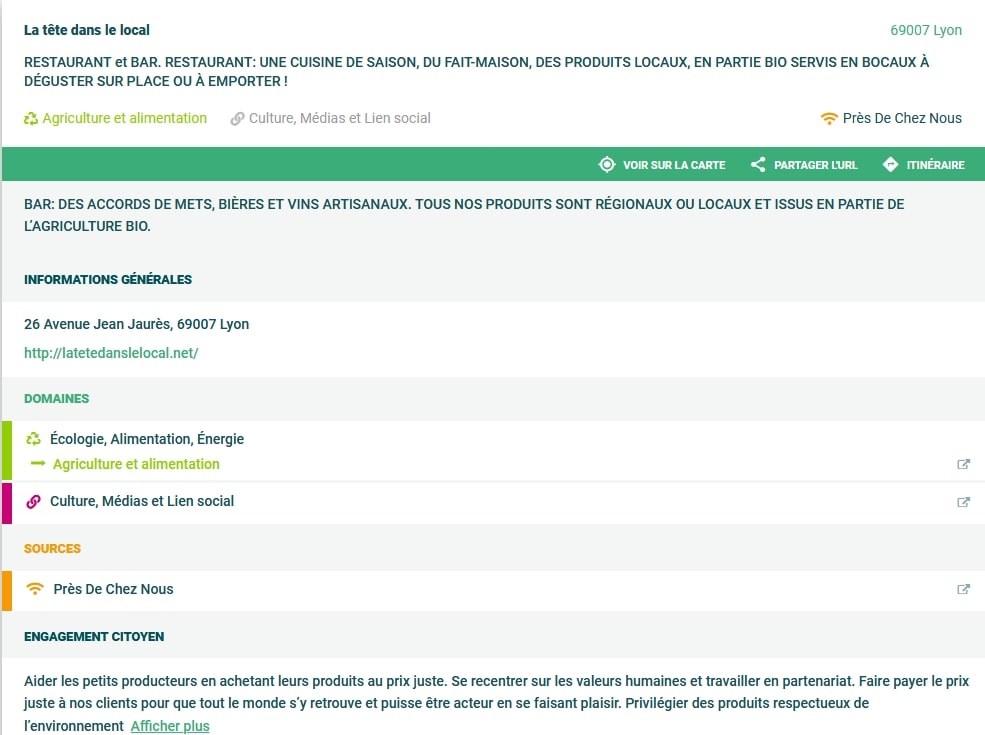This screenshot has height=735, width=985.
Task: Click the Partager l'URL label
Action: [815, 165]
